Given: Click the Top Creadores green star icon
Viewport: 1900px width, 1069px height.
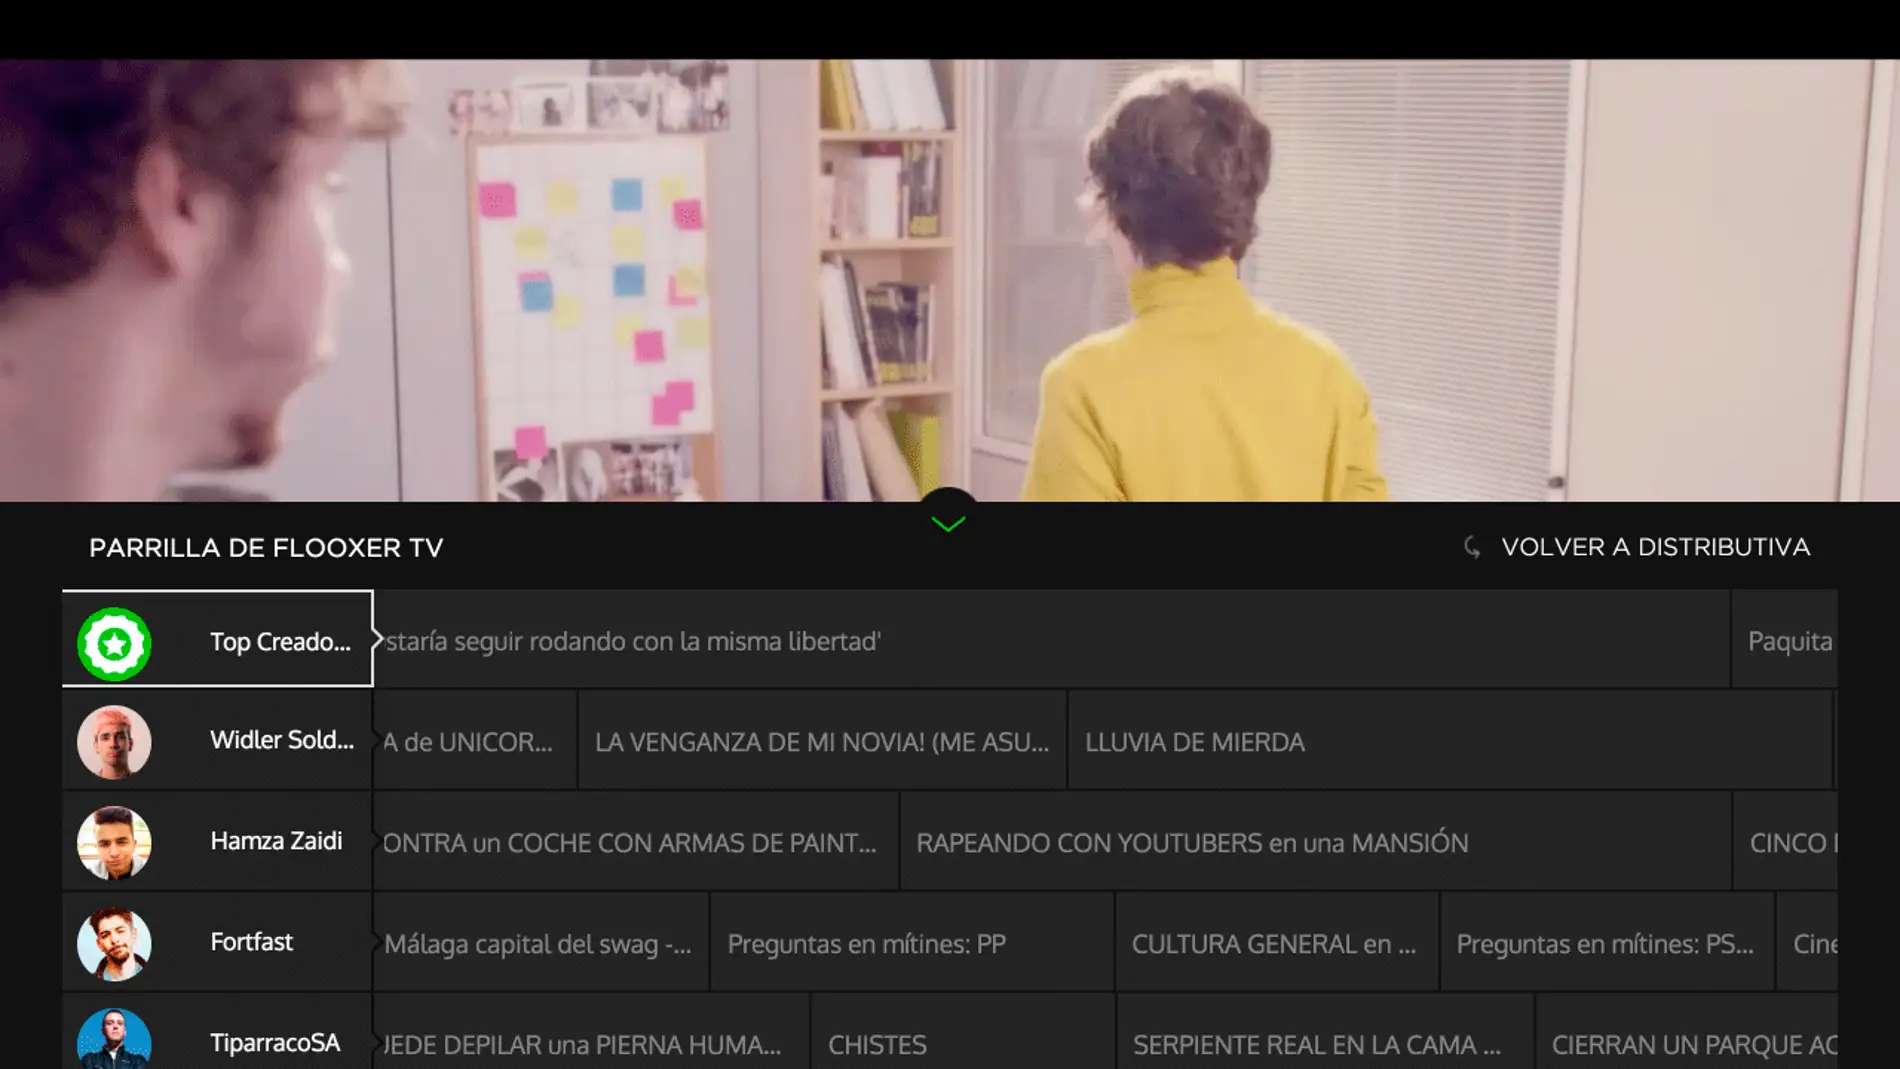Looking at the screenshot, I should (114, 644).
